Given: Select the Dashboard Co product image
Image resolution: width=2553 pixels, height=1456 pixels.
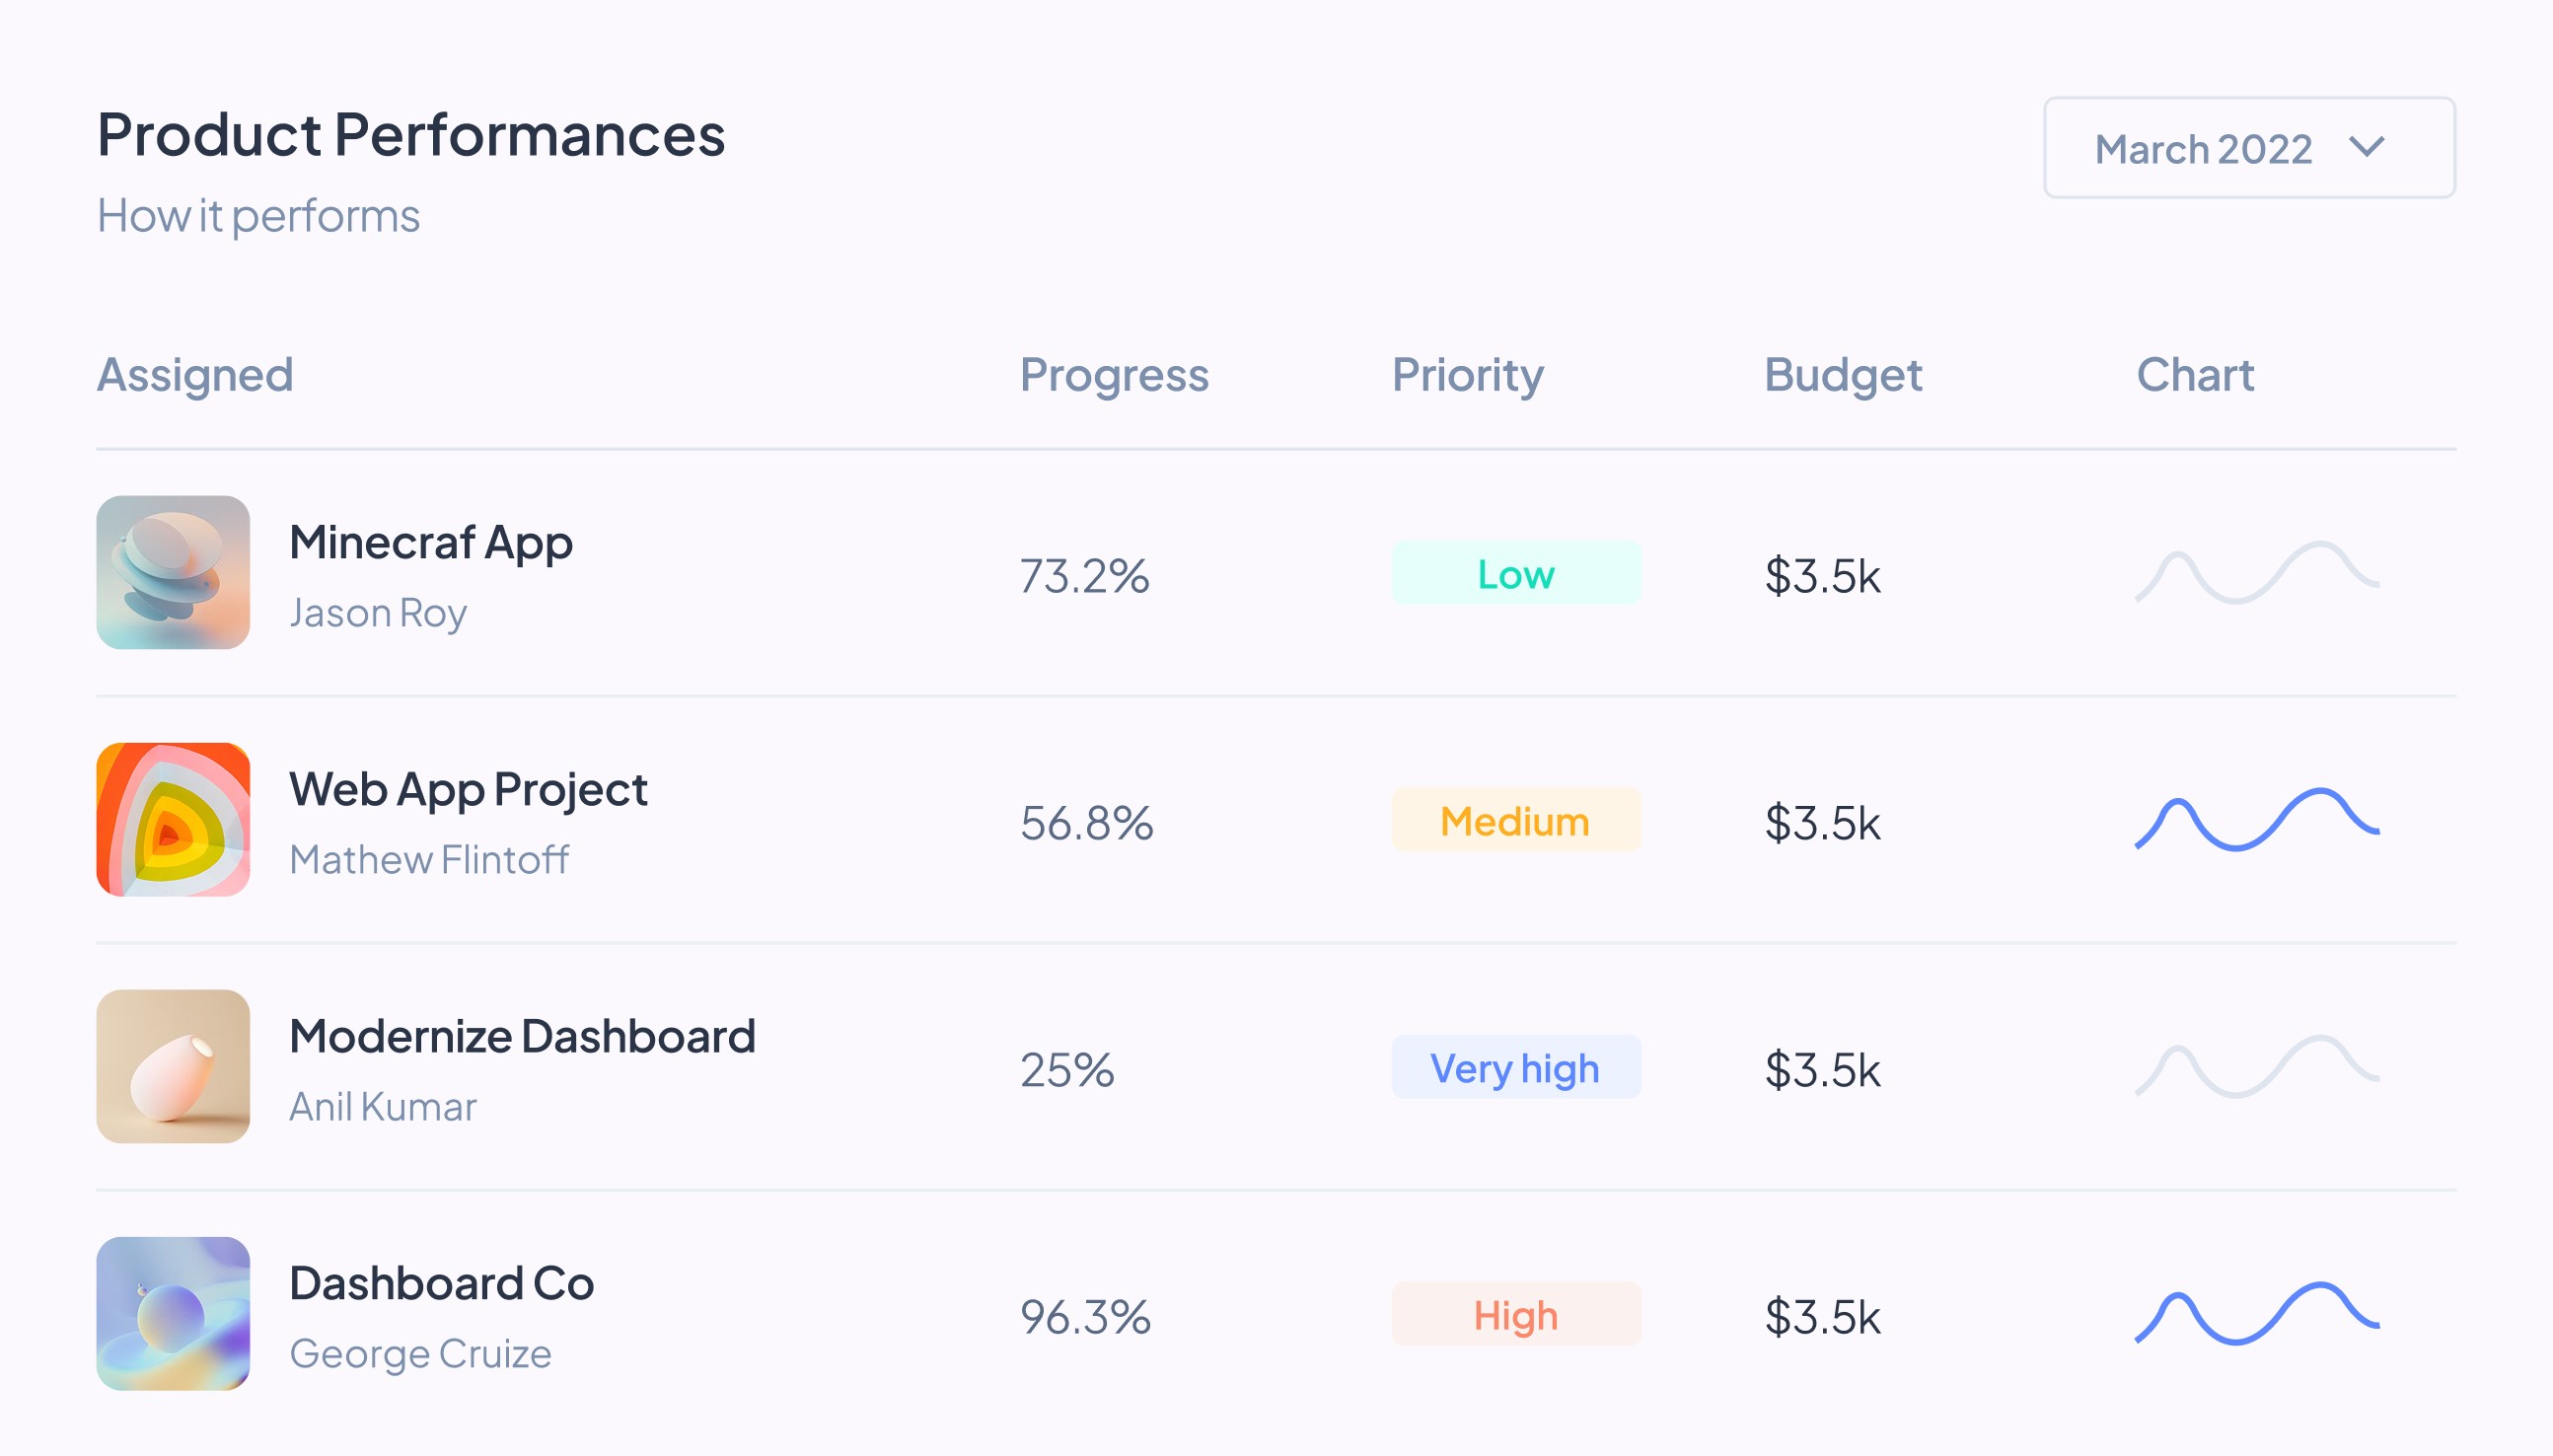Looking at the screenshot, I should pyautogui.click(x=173, y=1313).
